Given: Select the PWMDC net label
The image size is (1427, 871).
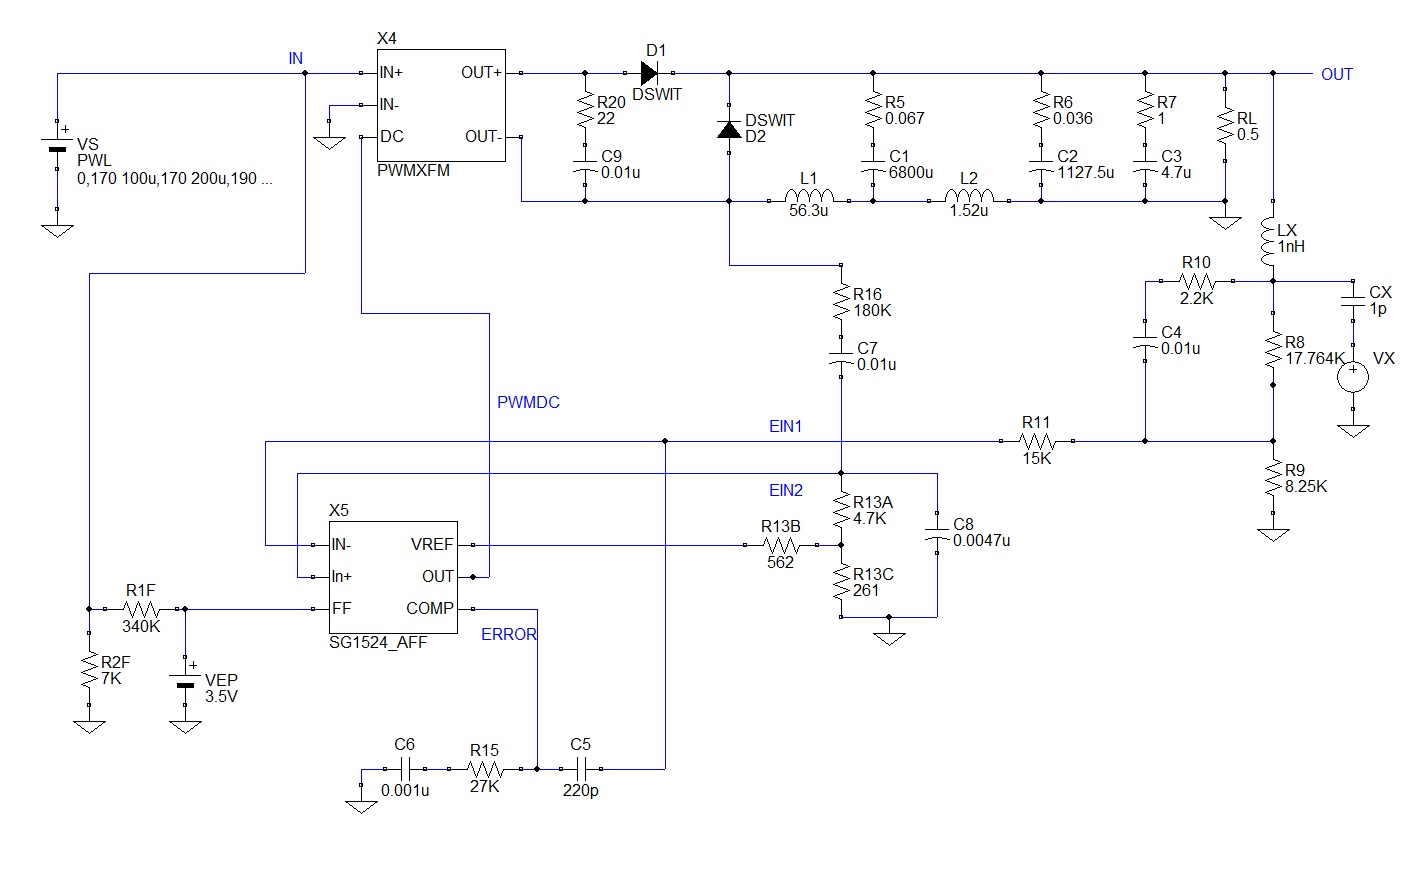Looking at the screenshot, I should coord(528,402).
